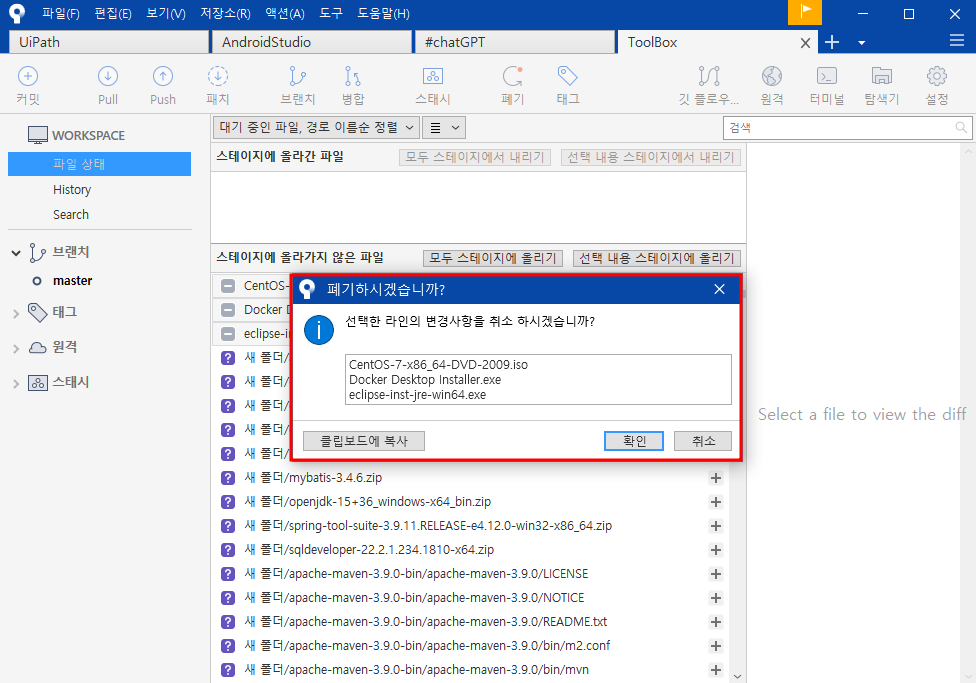
Task: Switch to the #chatGPT tab
Action: point(514,42)
